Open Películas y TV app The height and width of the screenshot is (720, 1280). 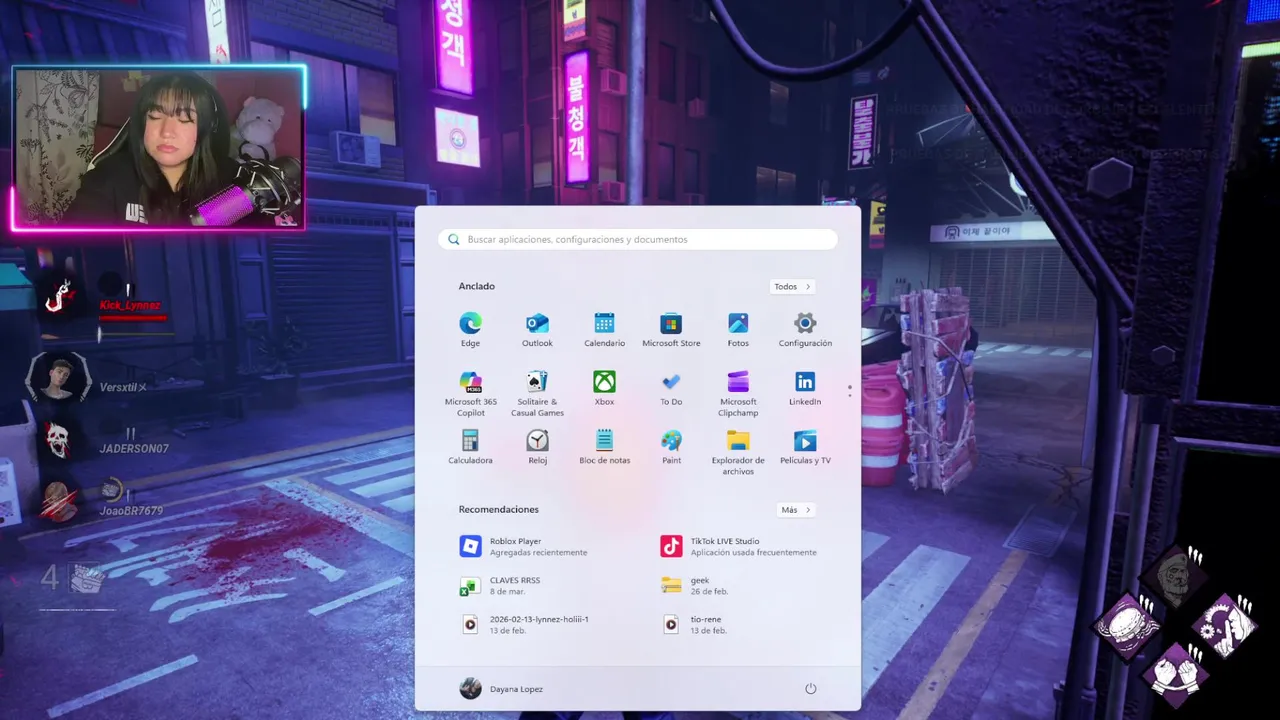point(805,448)
